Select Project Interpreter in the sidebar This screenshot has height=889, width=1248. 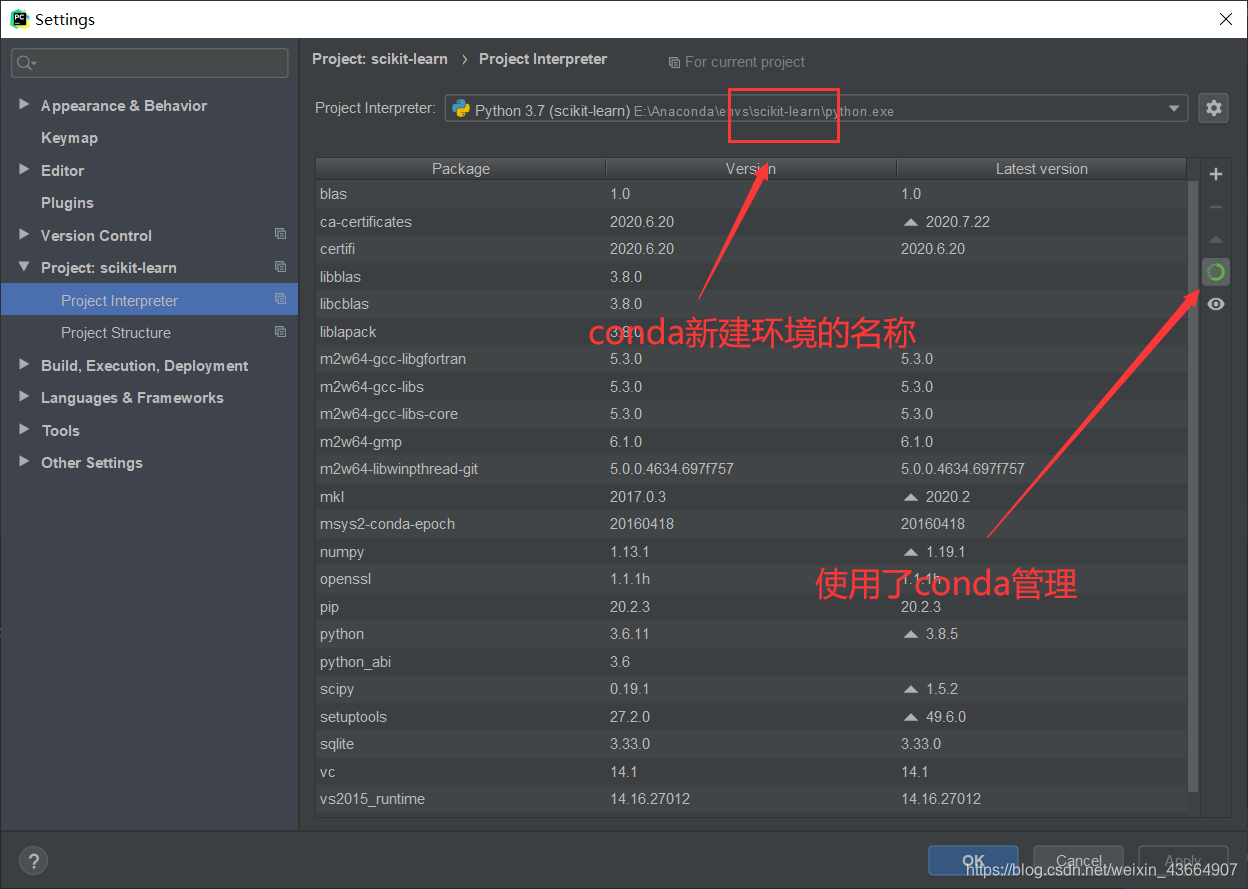149,300
